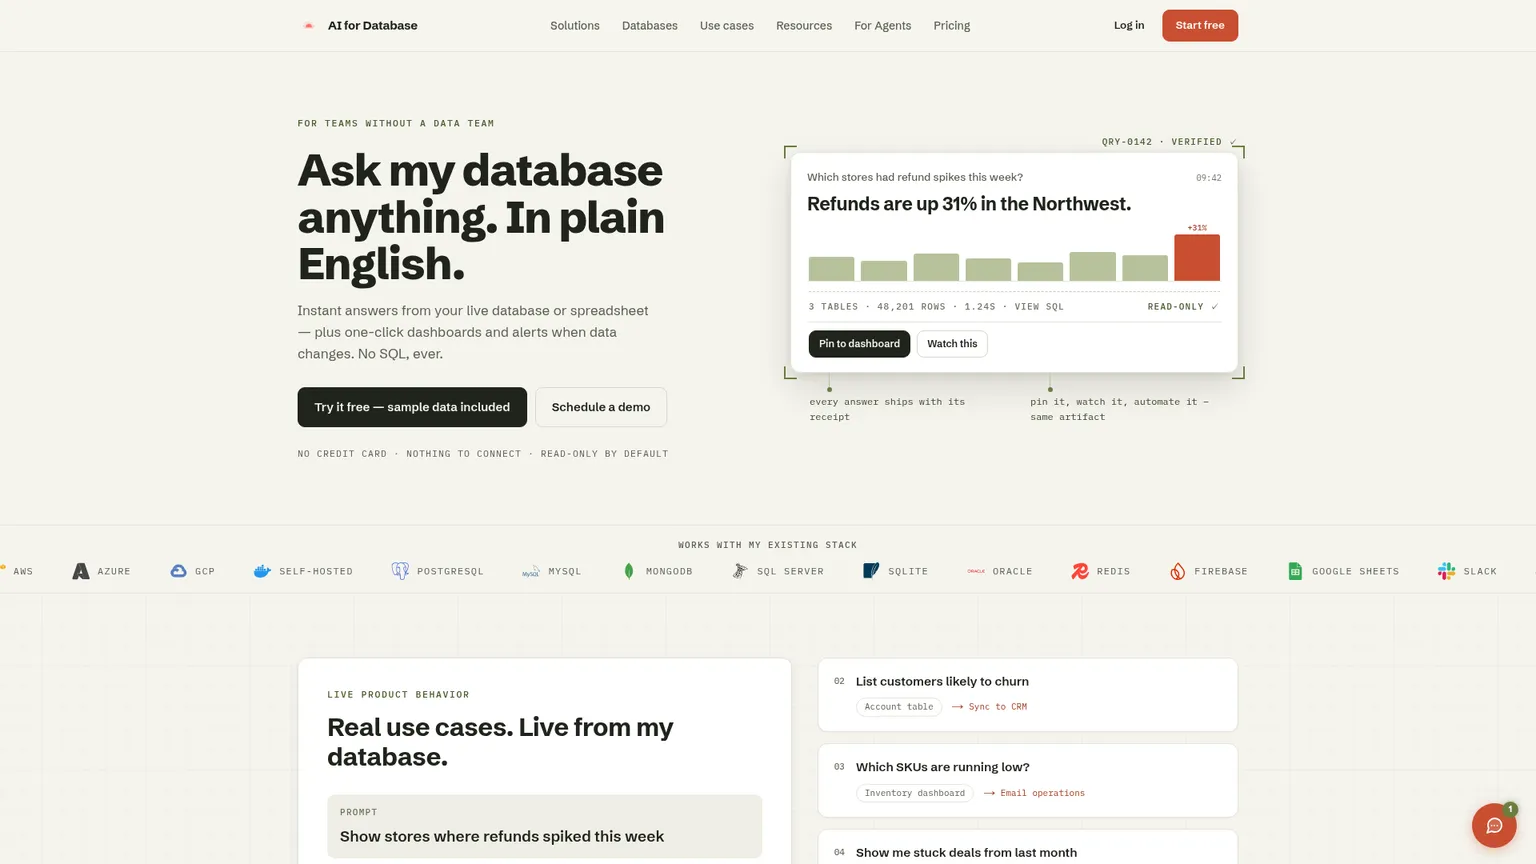1536x864 pixels.
Task: Click the AI for Database brand name
Action: tap(373, 26)
